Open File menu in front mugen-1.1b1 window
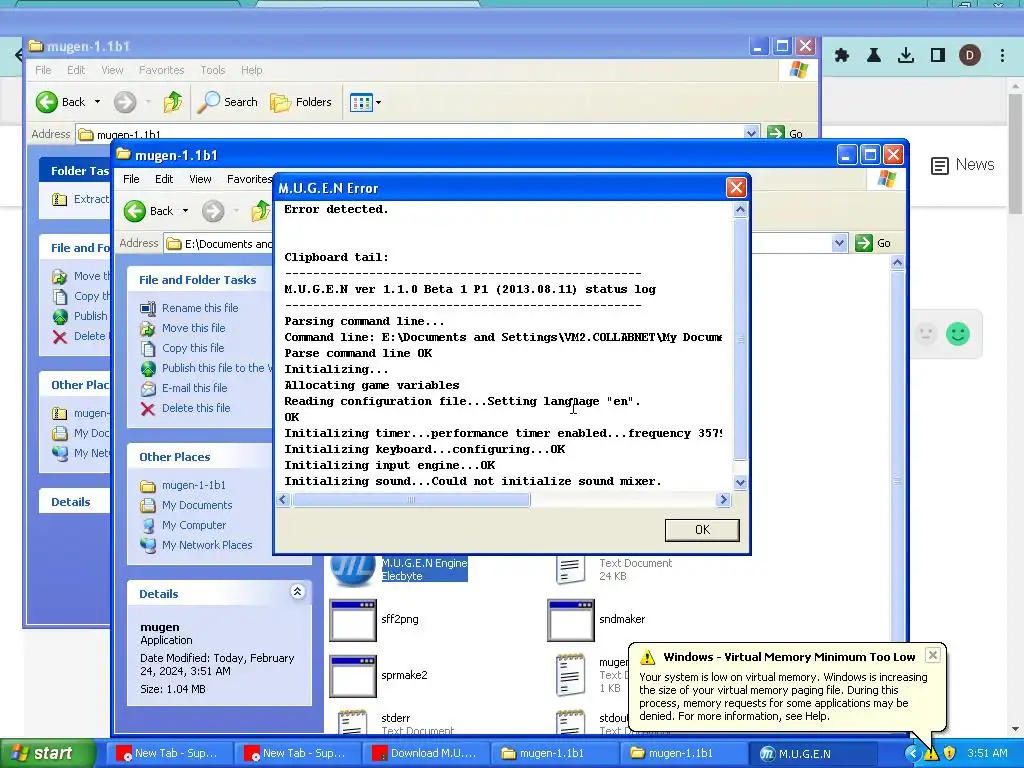The image size is (1024, 768). click(x=131, y=179)
